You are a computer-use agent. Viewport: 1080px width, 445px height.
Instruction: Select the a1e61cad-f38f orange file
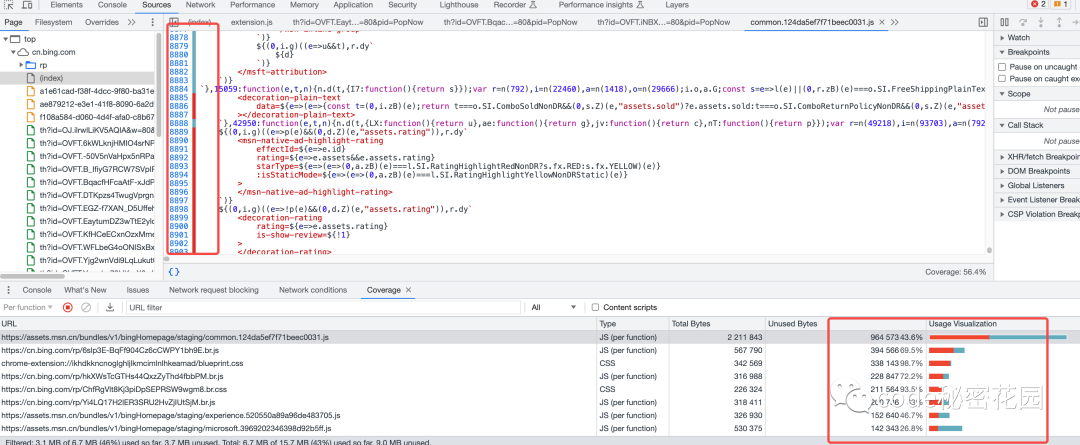[x=90, y=91]
